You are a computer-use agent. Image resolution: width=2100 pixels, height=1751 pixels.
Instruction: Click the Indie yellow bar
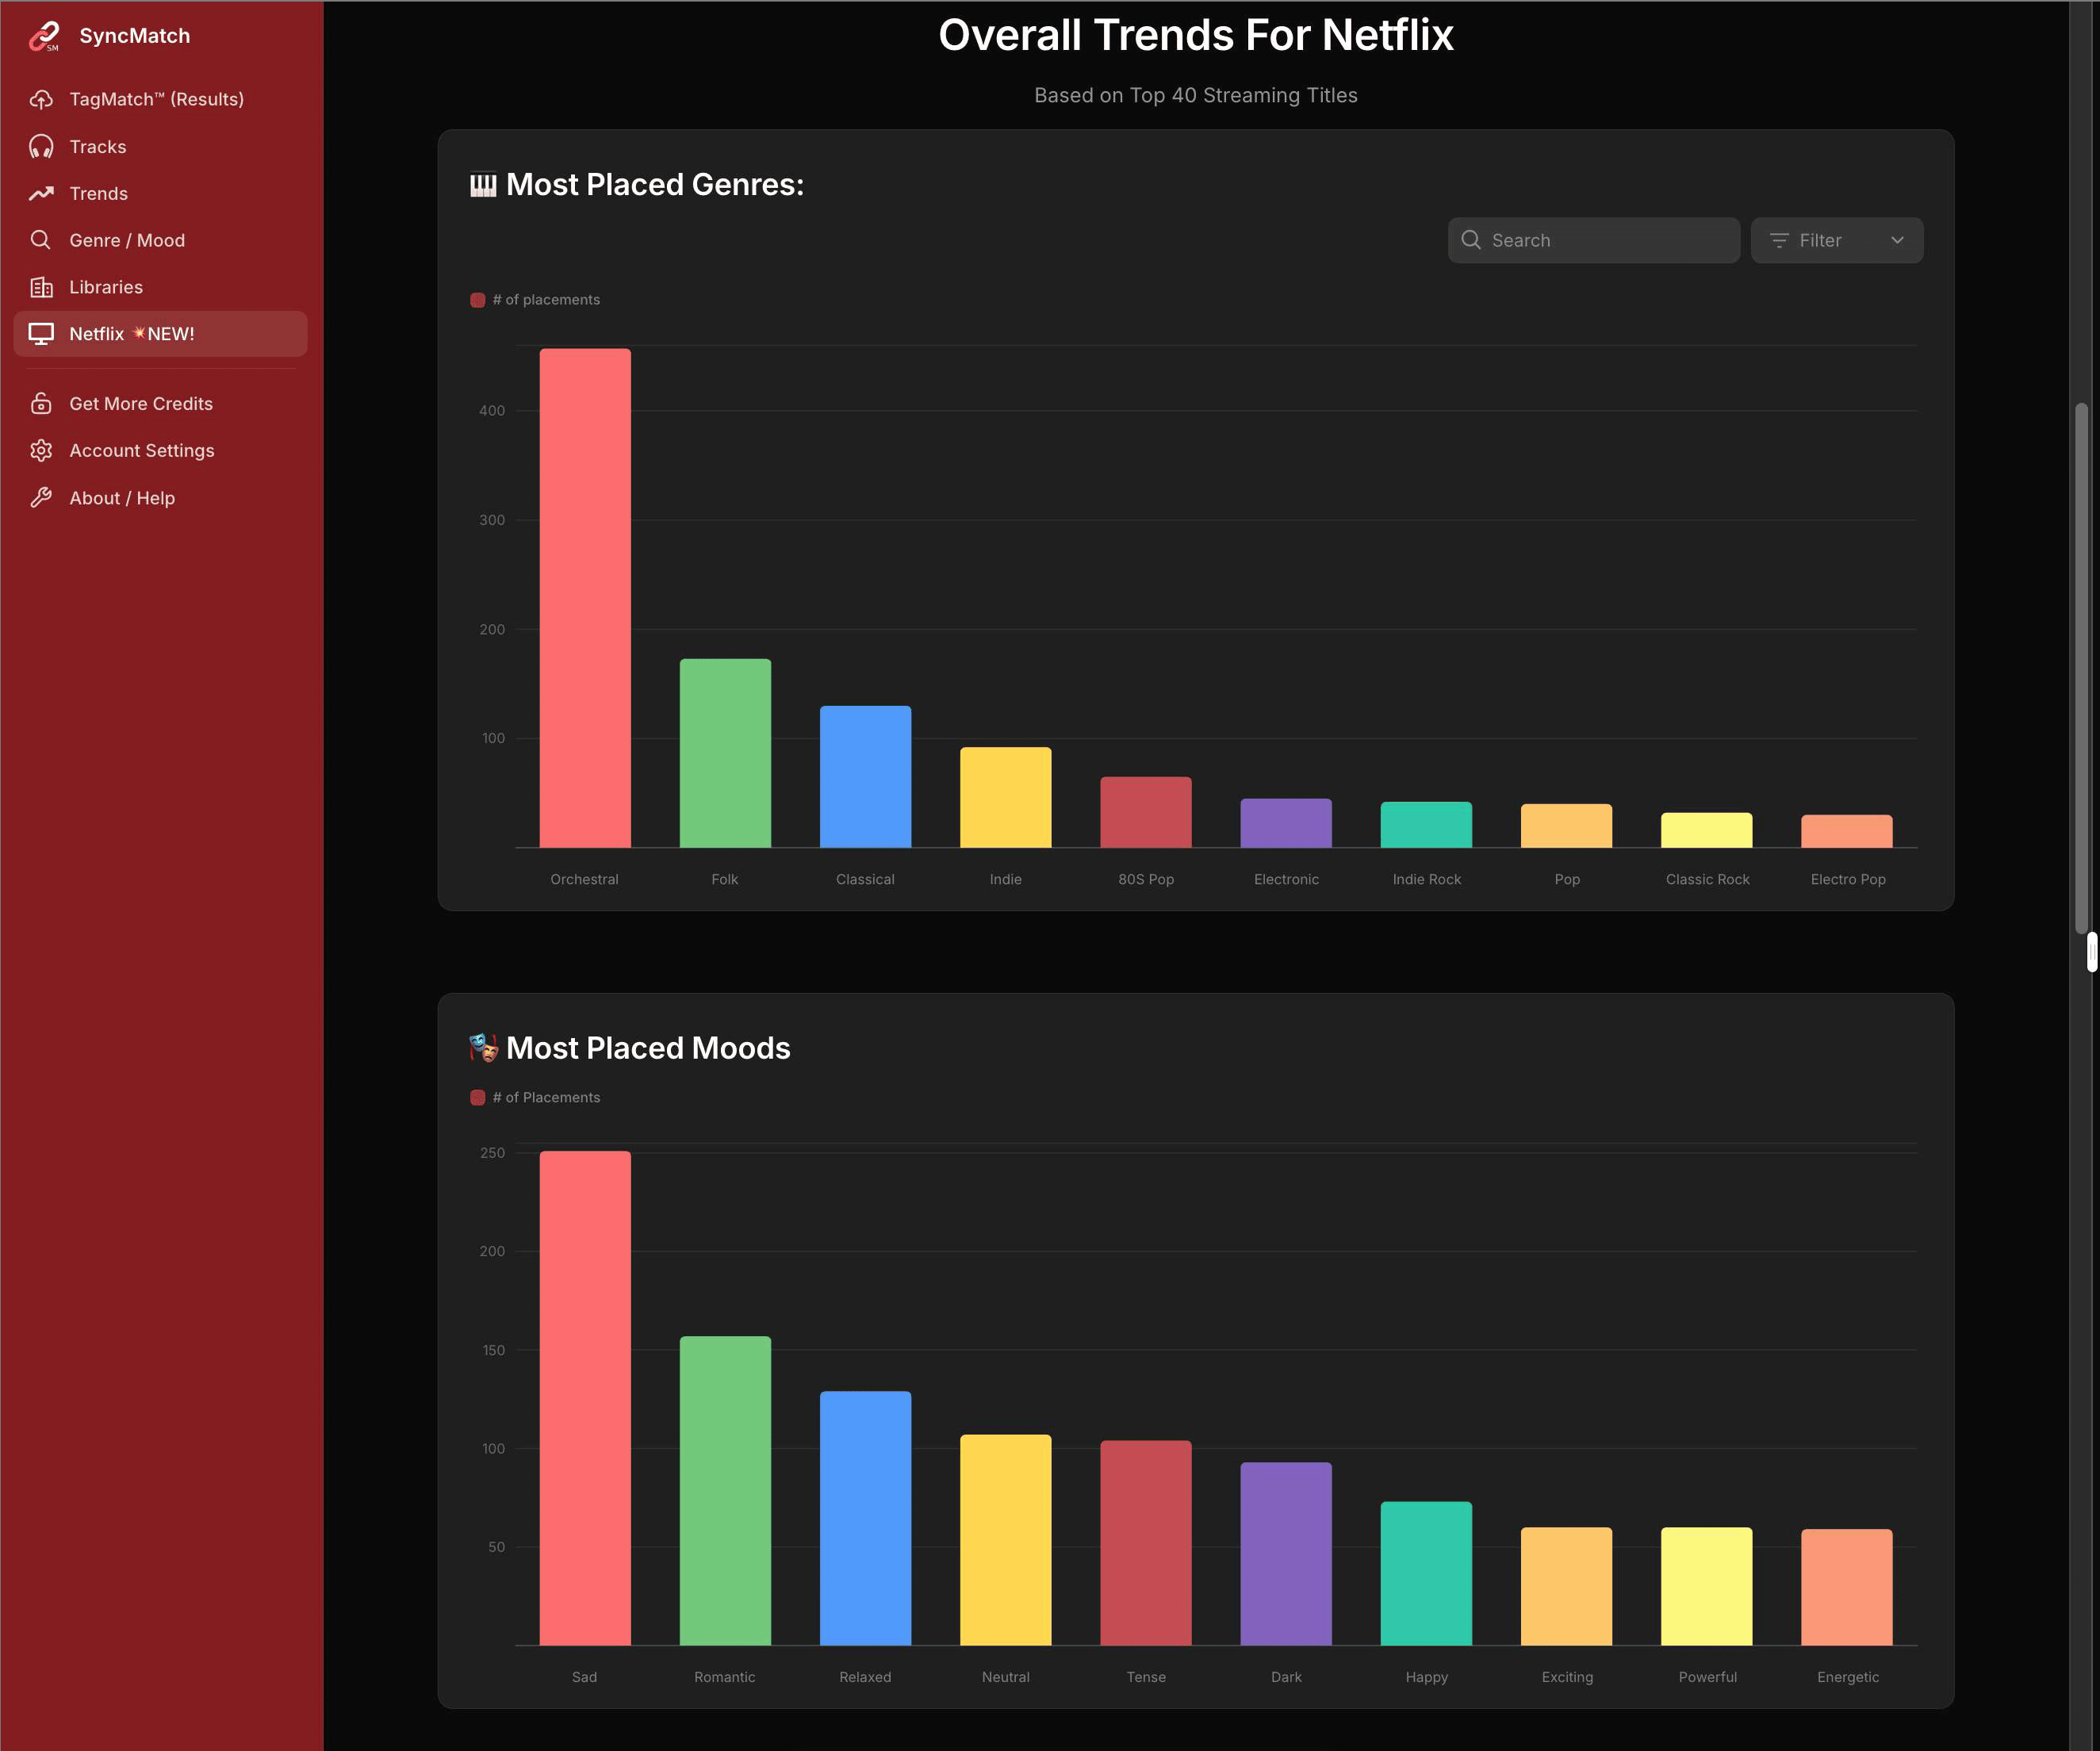(x=1005, y=797)
